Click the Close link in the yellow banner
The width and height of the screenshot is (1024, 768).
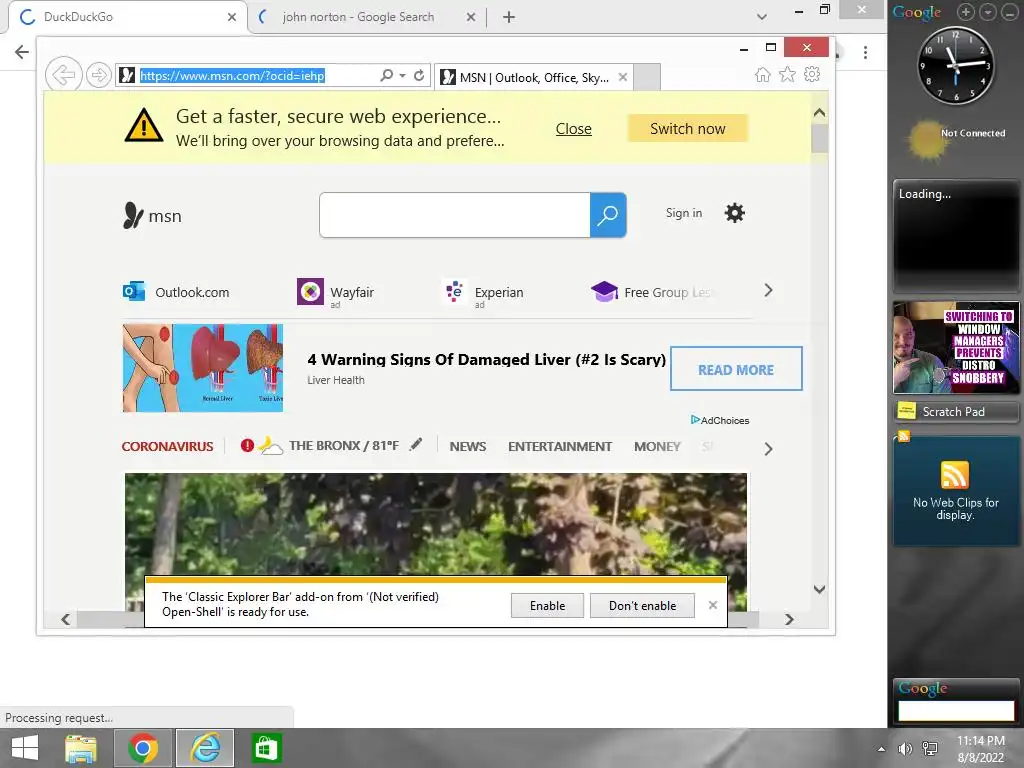[573, 129]
